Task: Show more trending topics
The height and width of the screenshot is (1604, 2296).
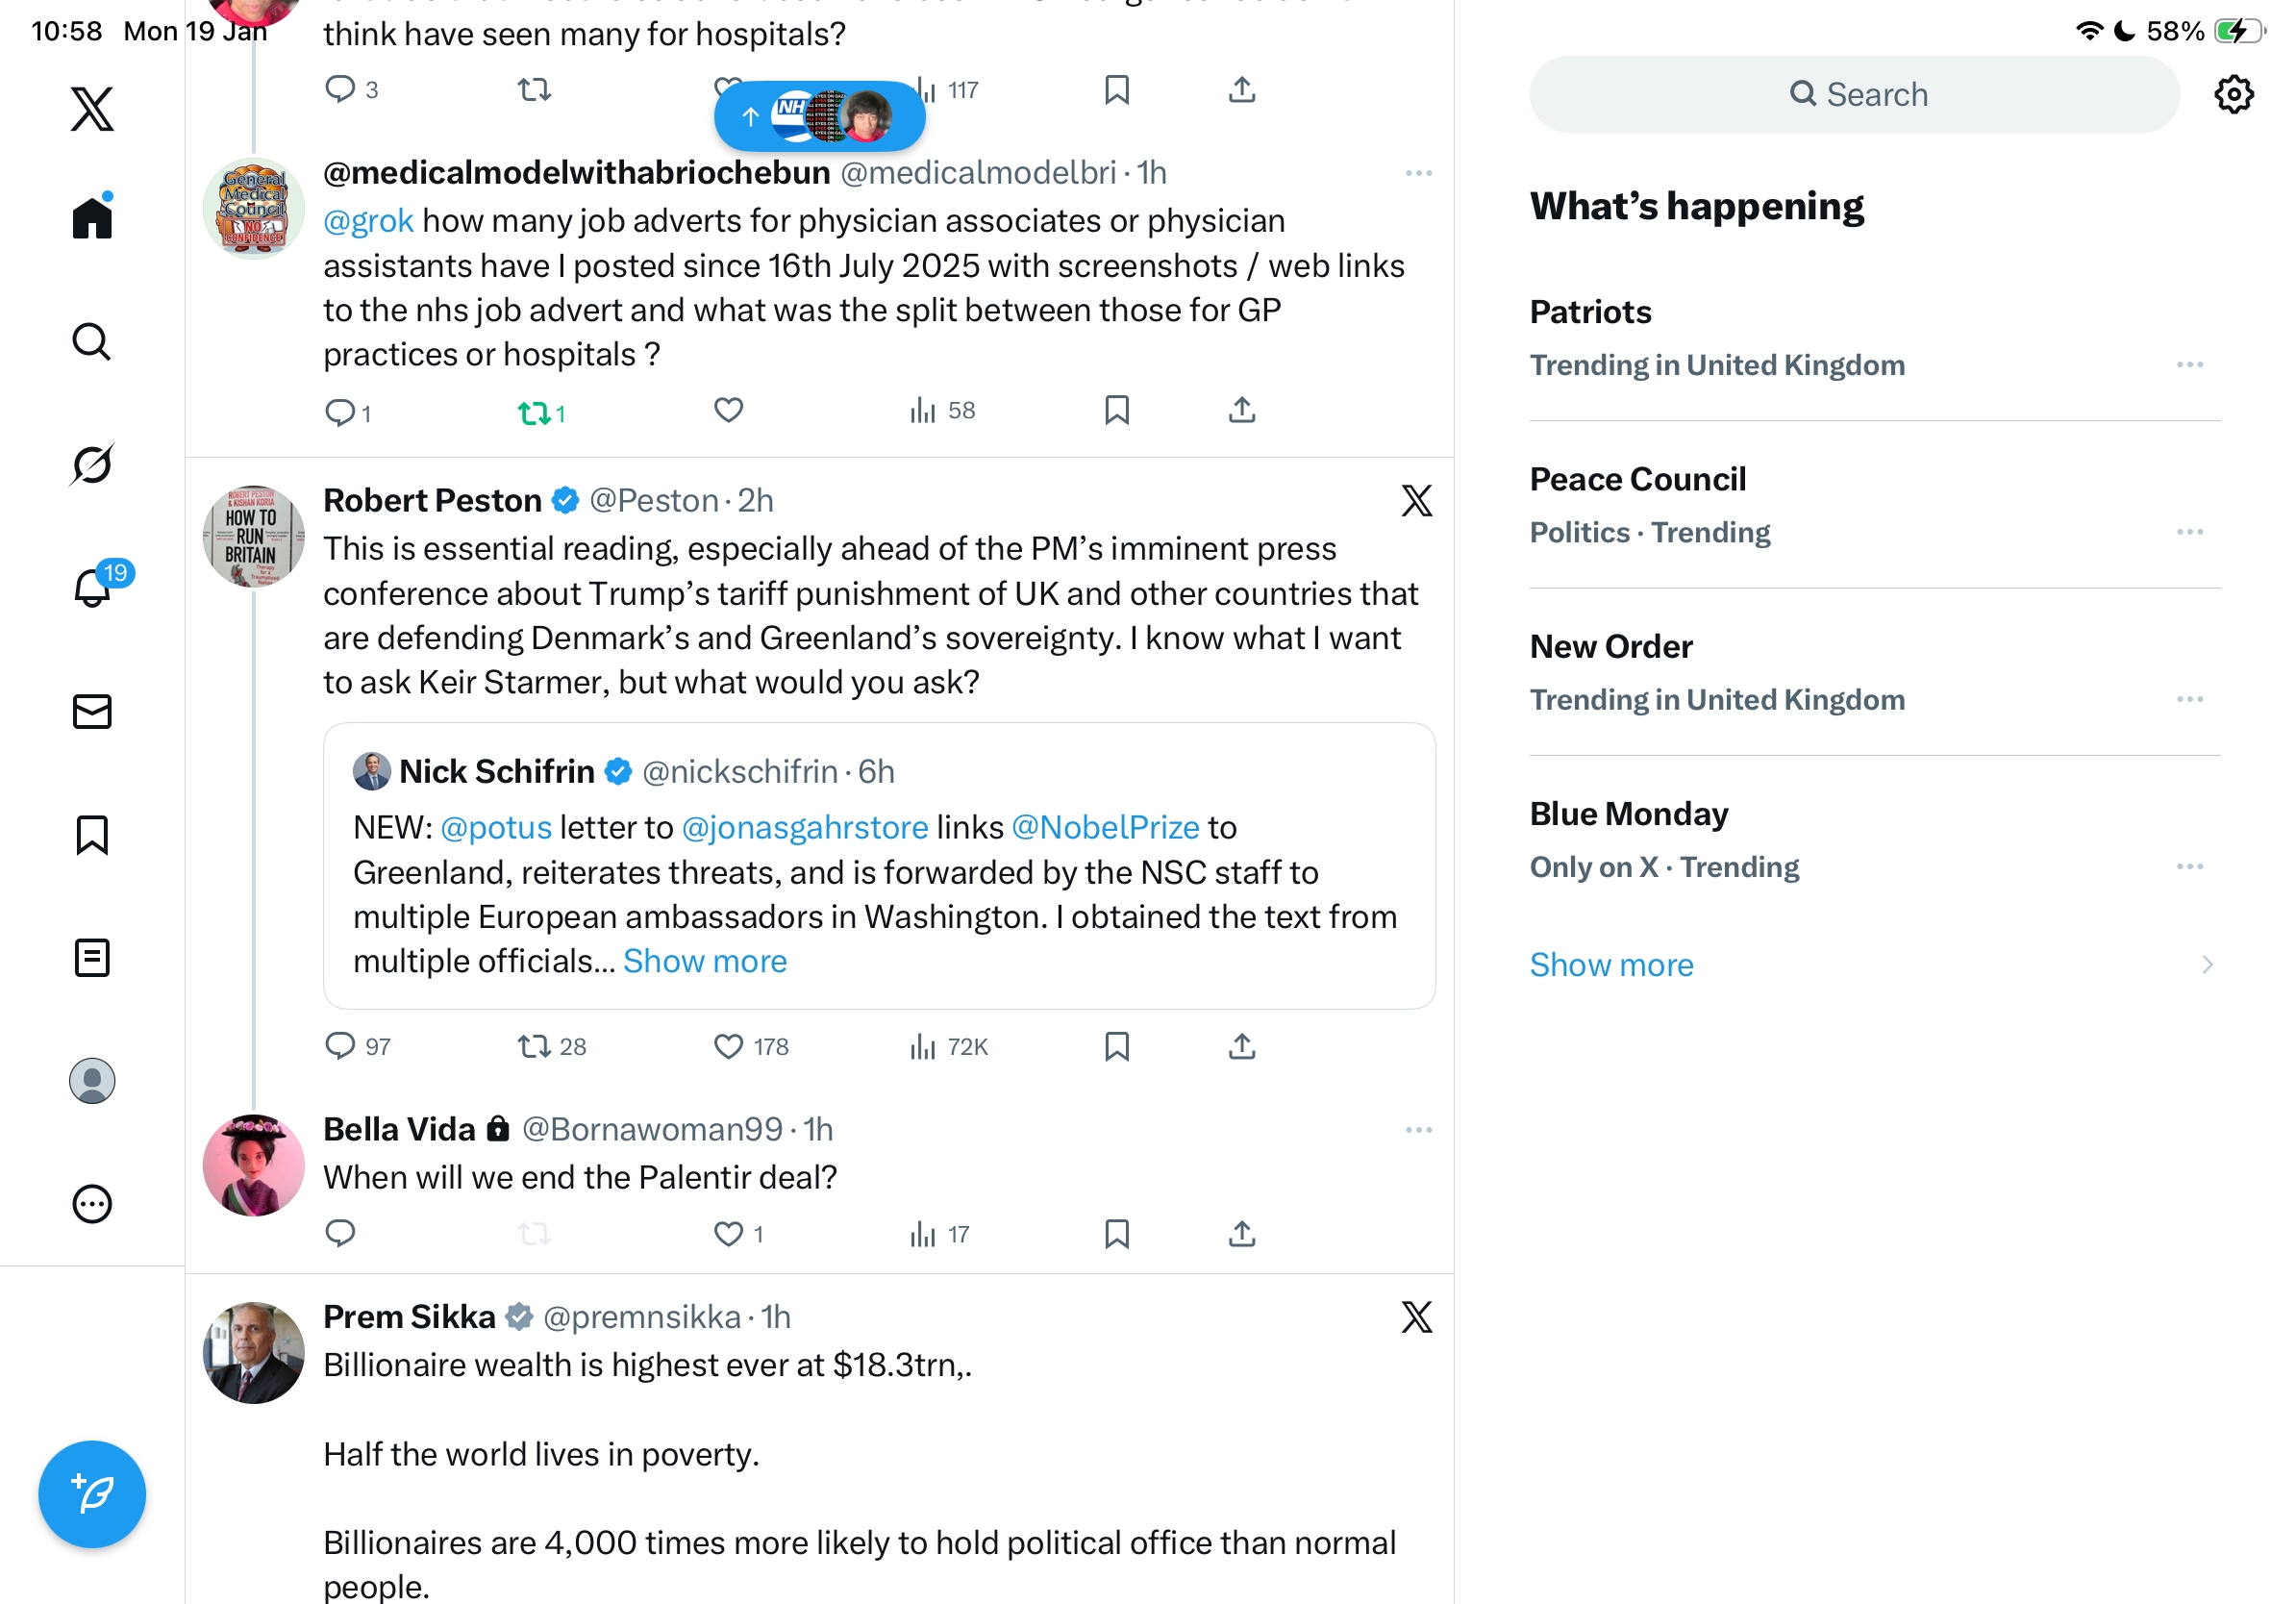Action: click(x=1611, y=965)
